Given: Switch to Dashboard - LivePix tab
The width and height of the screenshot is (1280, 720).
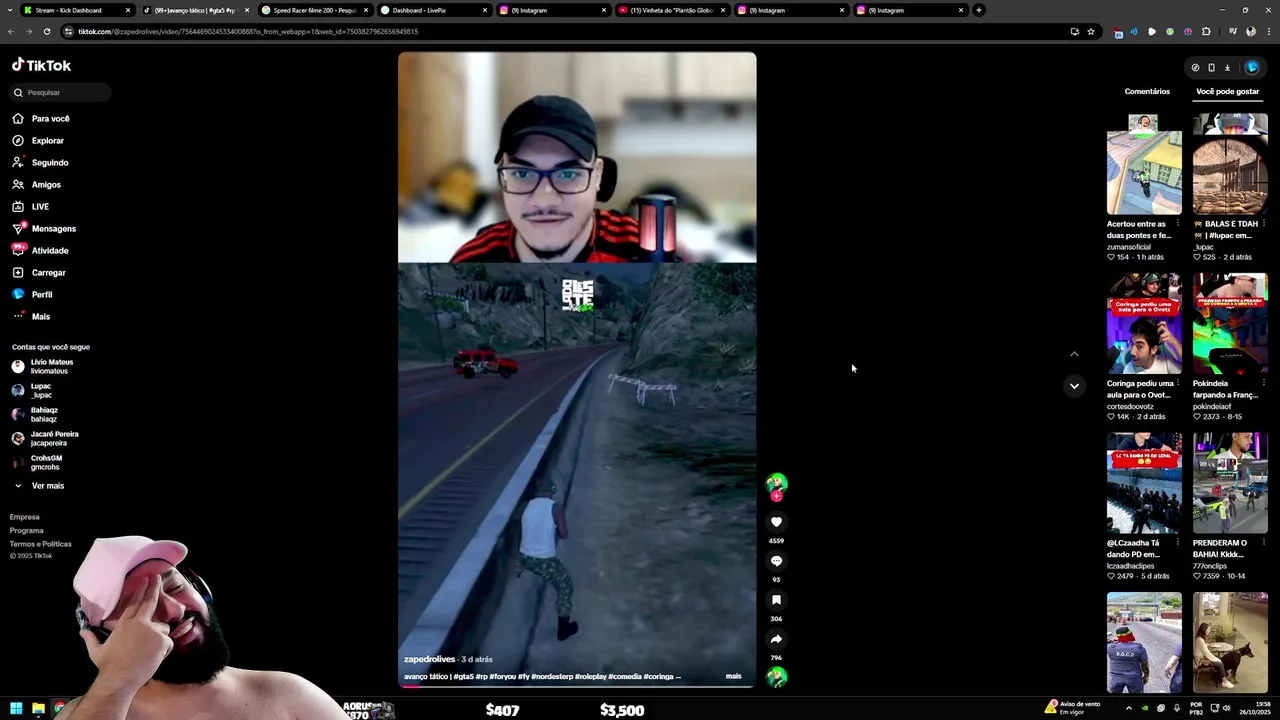Looking at the screenshot, I should [434, 10].
